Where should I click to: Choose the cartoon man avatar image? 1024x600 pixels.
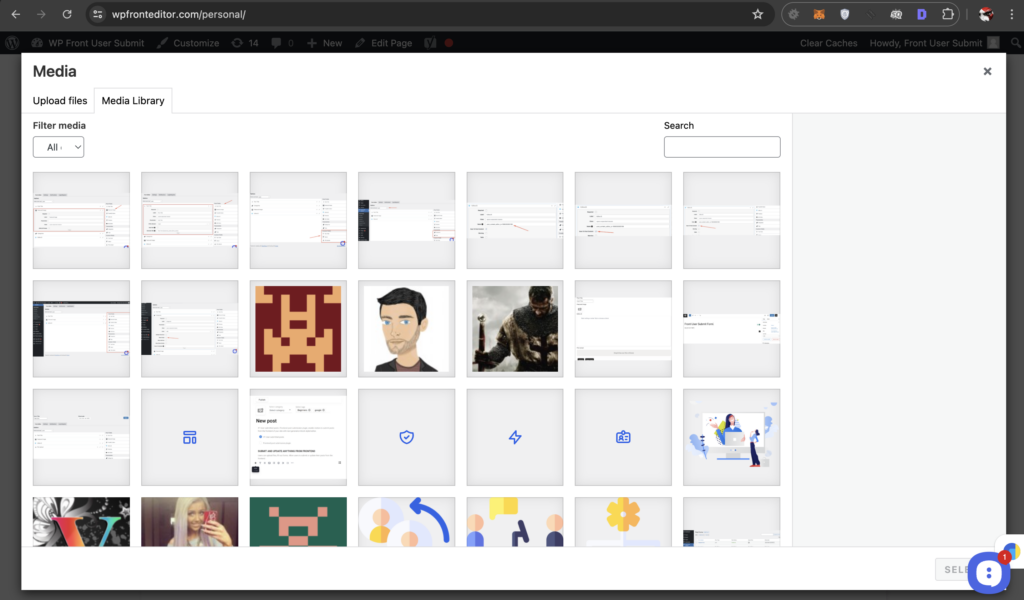pyautogui.click(x=406, y=328)
